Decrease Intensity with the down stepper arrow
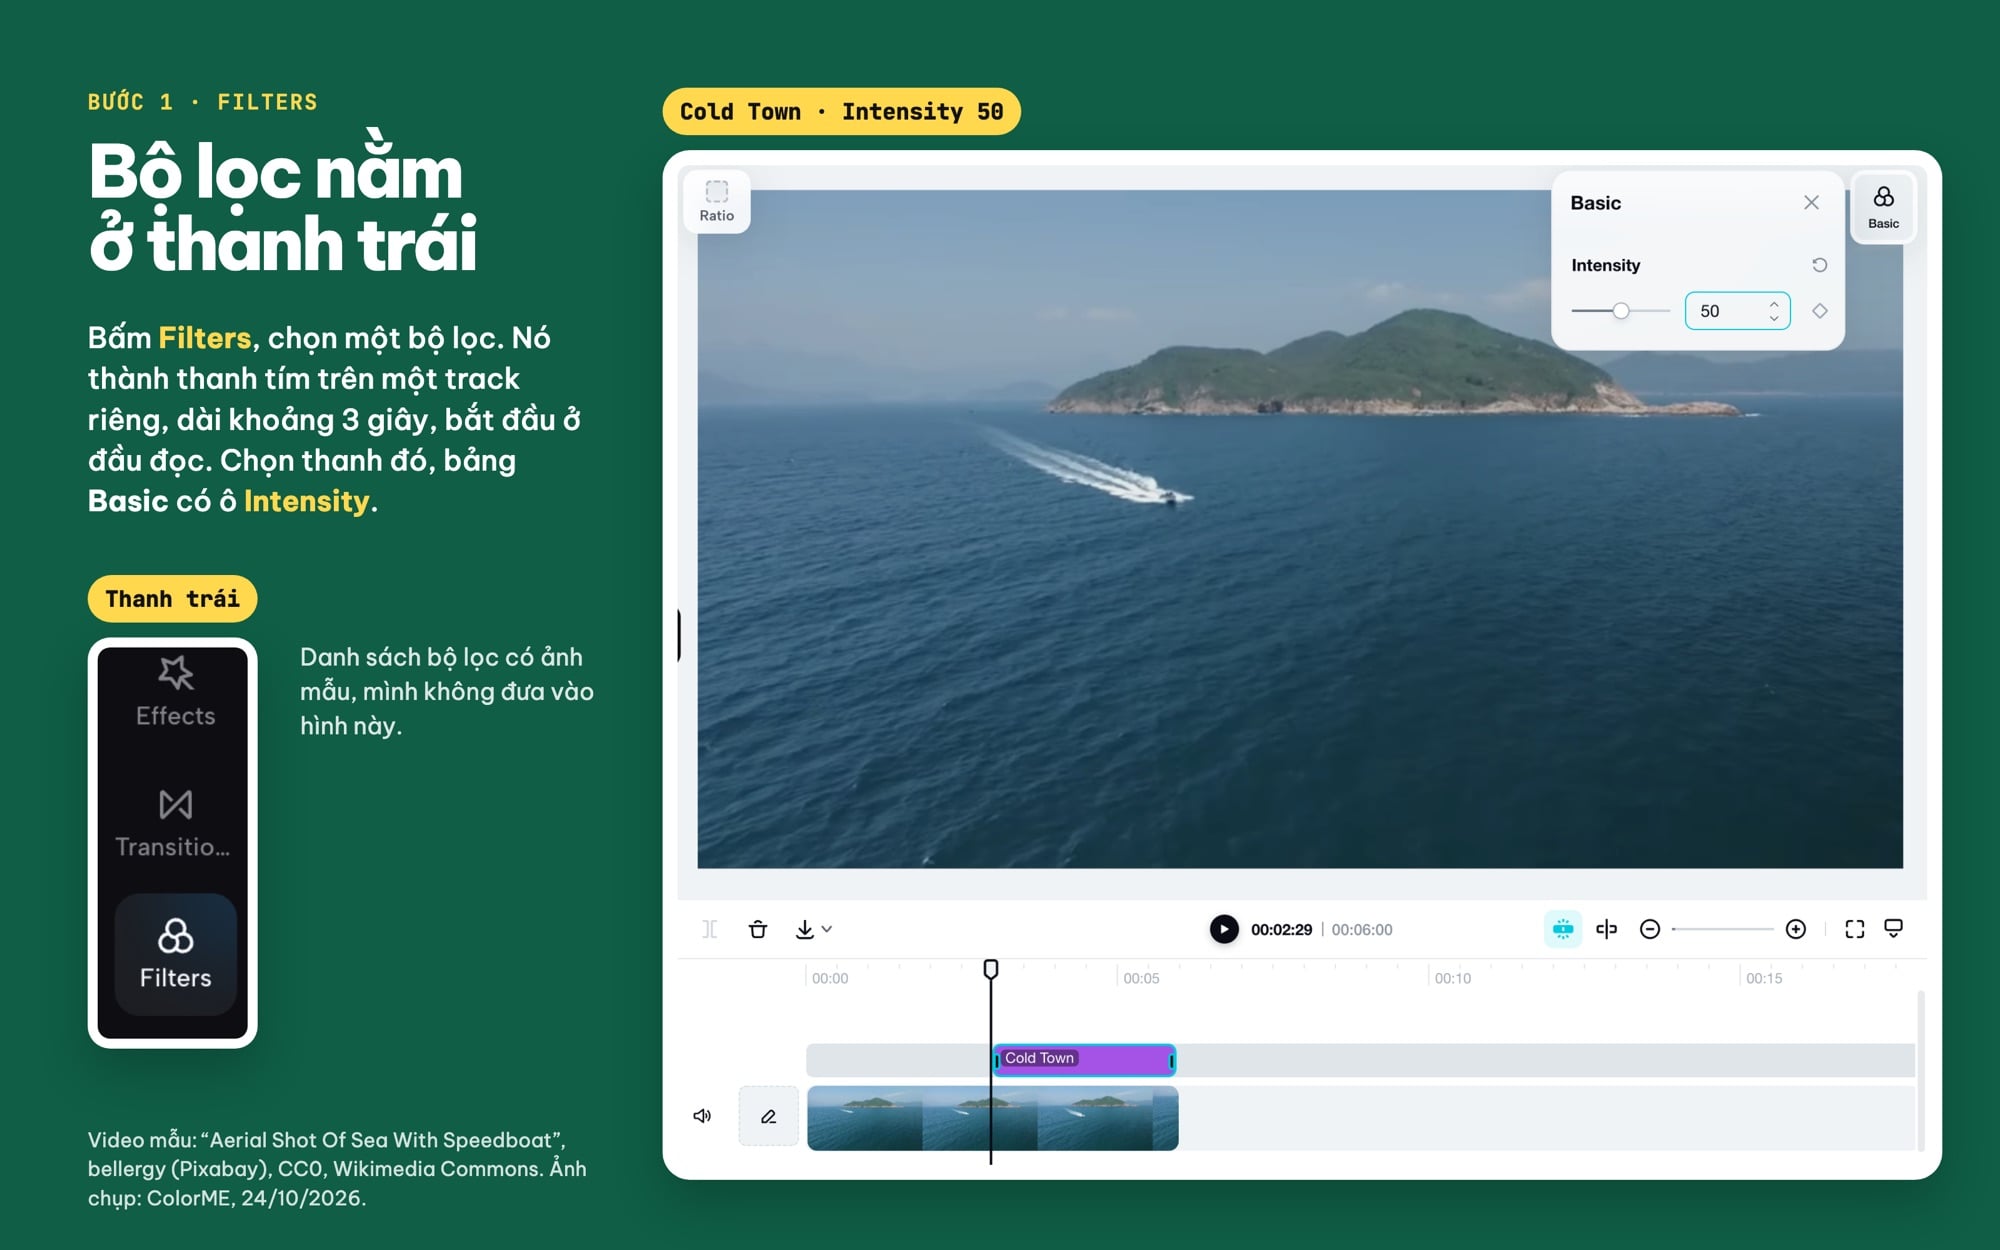This screenshot has height=1250, width=2000. pos(1774,318)
